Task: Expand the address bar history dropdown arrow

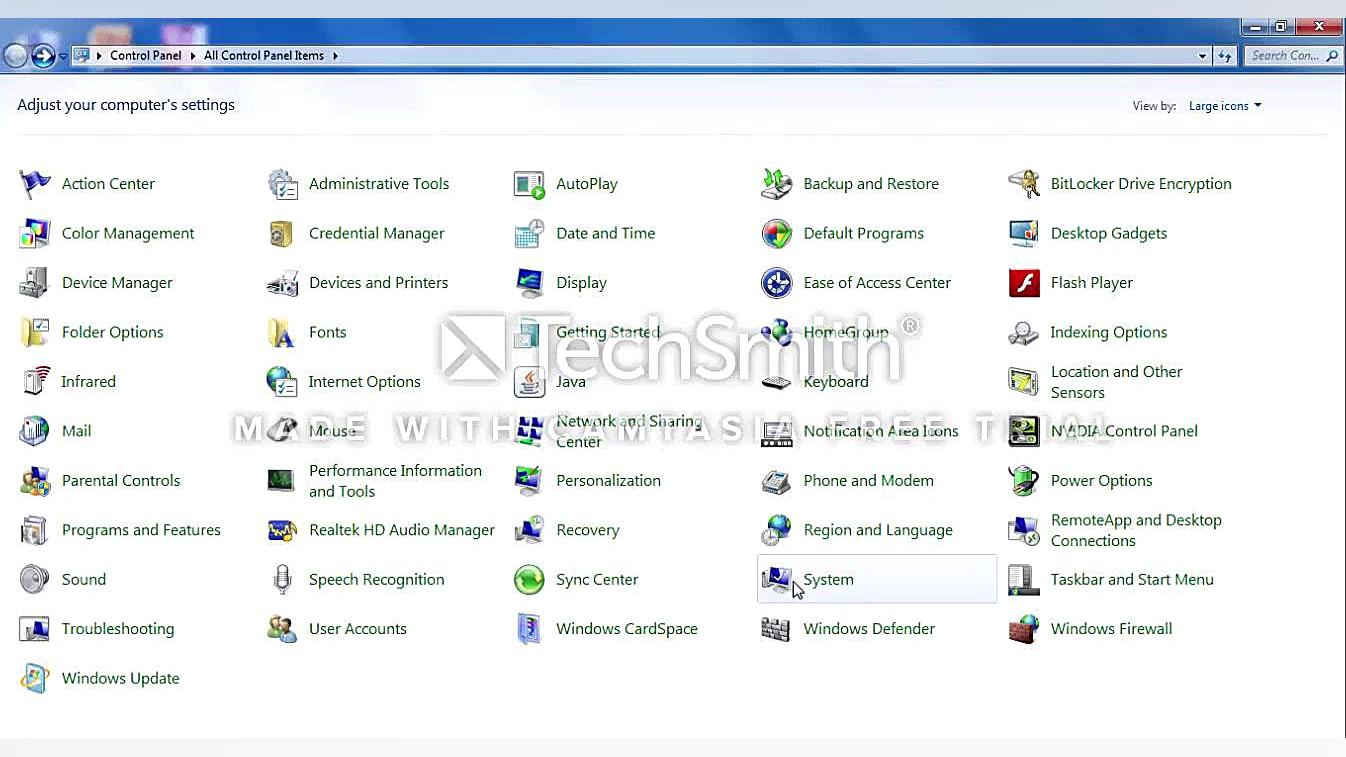Action: point(1202,56)
